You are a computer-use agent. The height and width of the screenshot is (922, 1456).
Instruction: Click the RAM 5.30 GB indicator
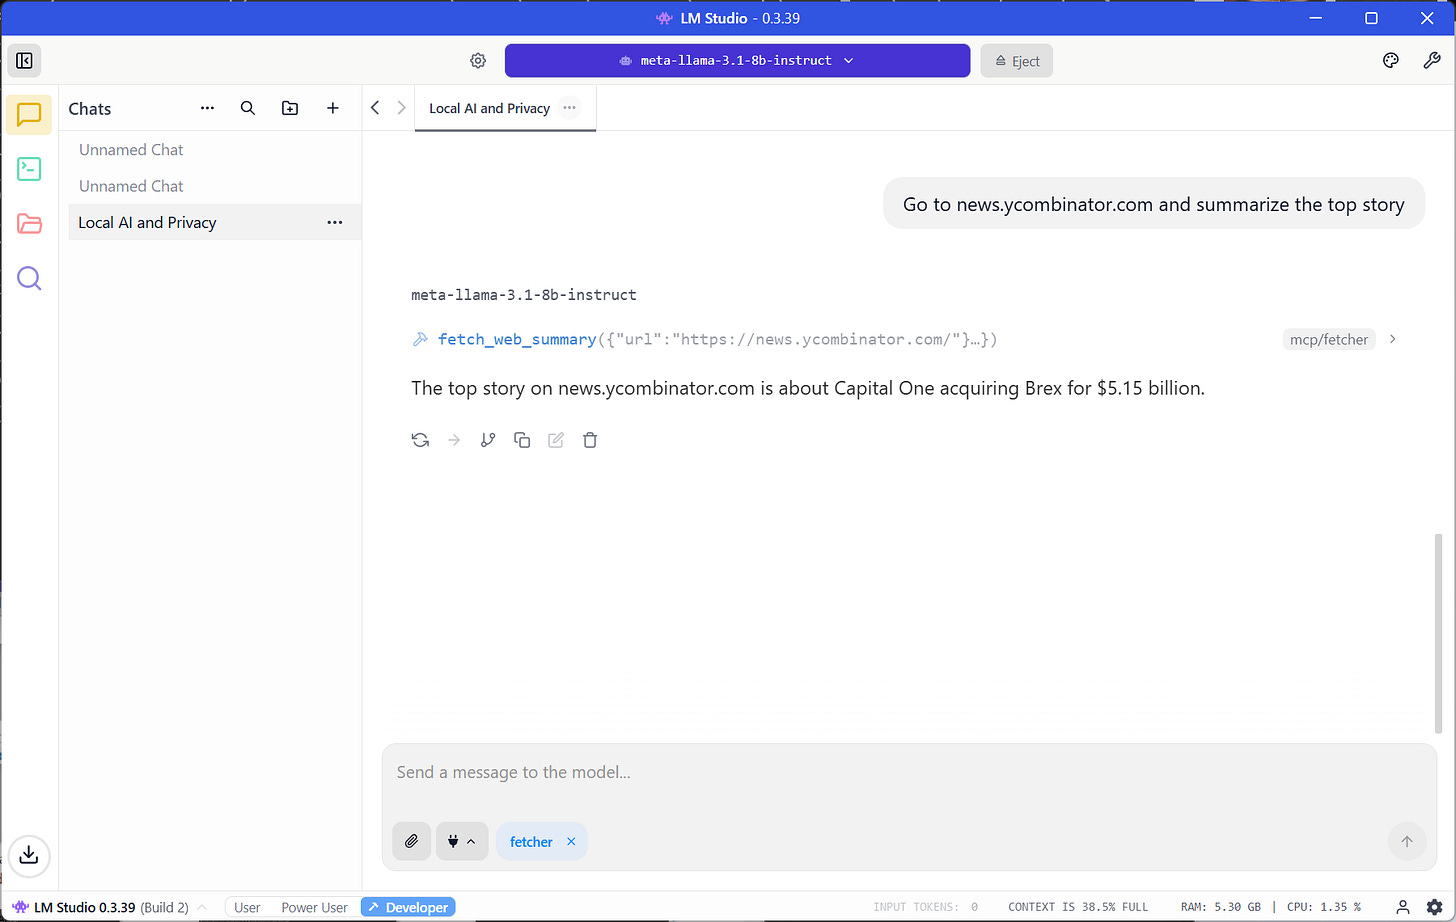1221,907
